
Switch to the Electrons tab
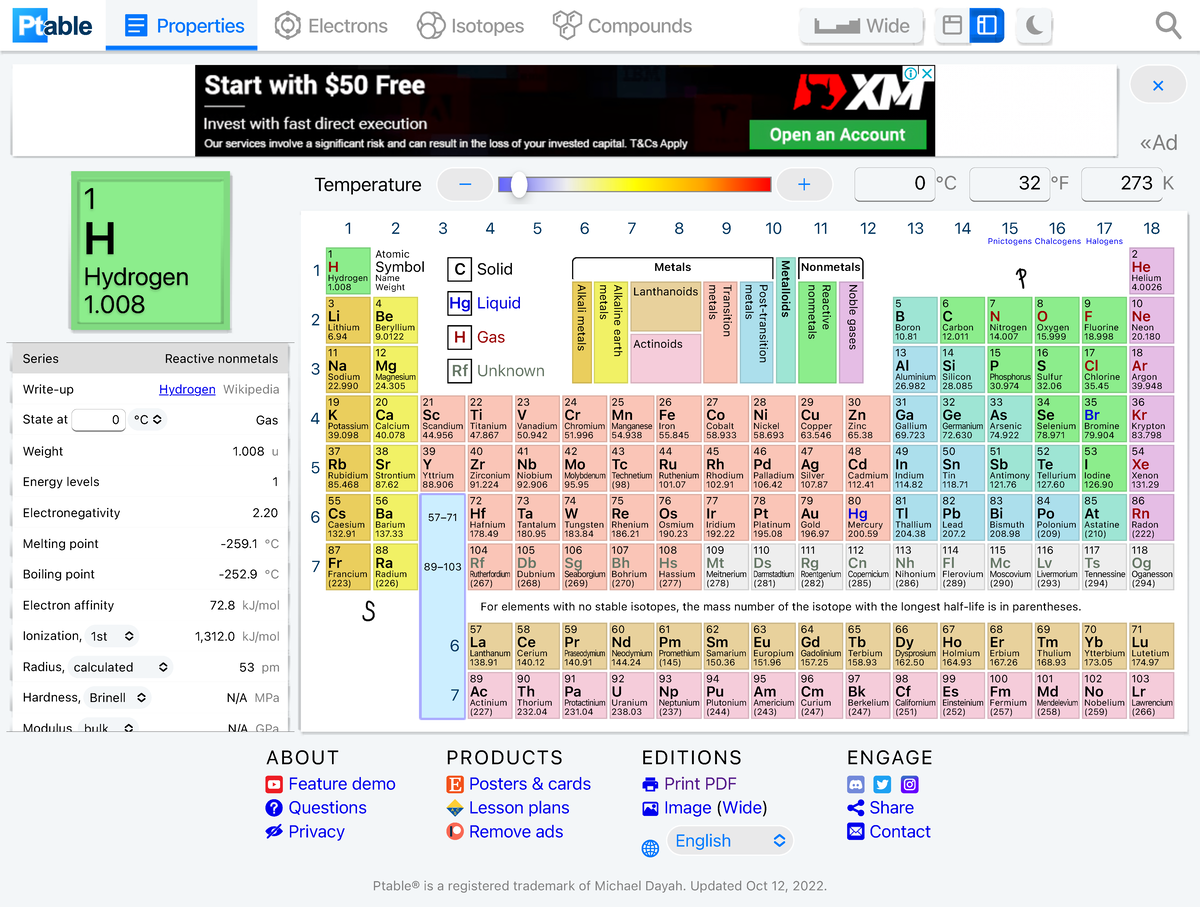tap(331, 28)
